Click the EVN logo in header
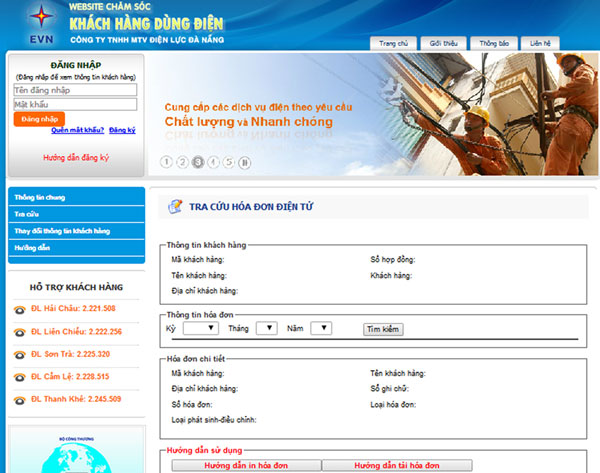This screenshot has width=600, height=473. coord(41,24)
